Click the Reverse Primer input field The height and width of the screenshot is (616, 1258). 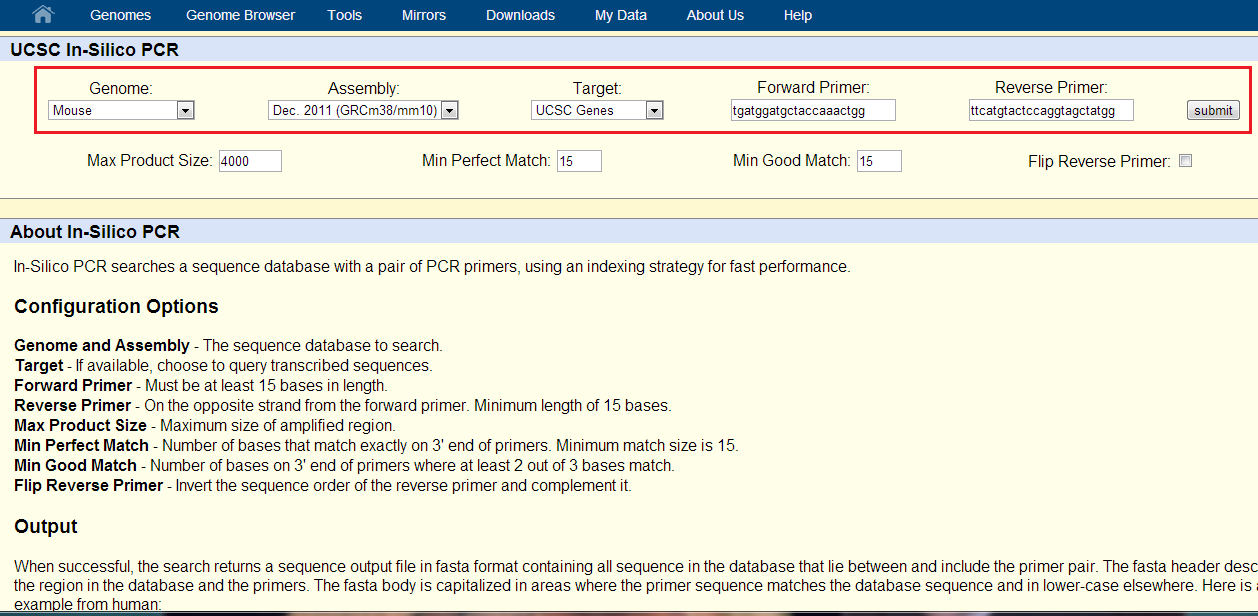(1050, 111)
